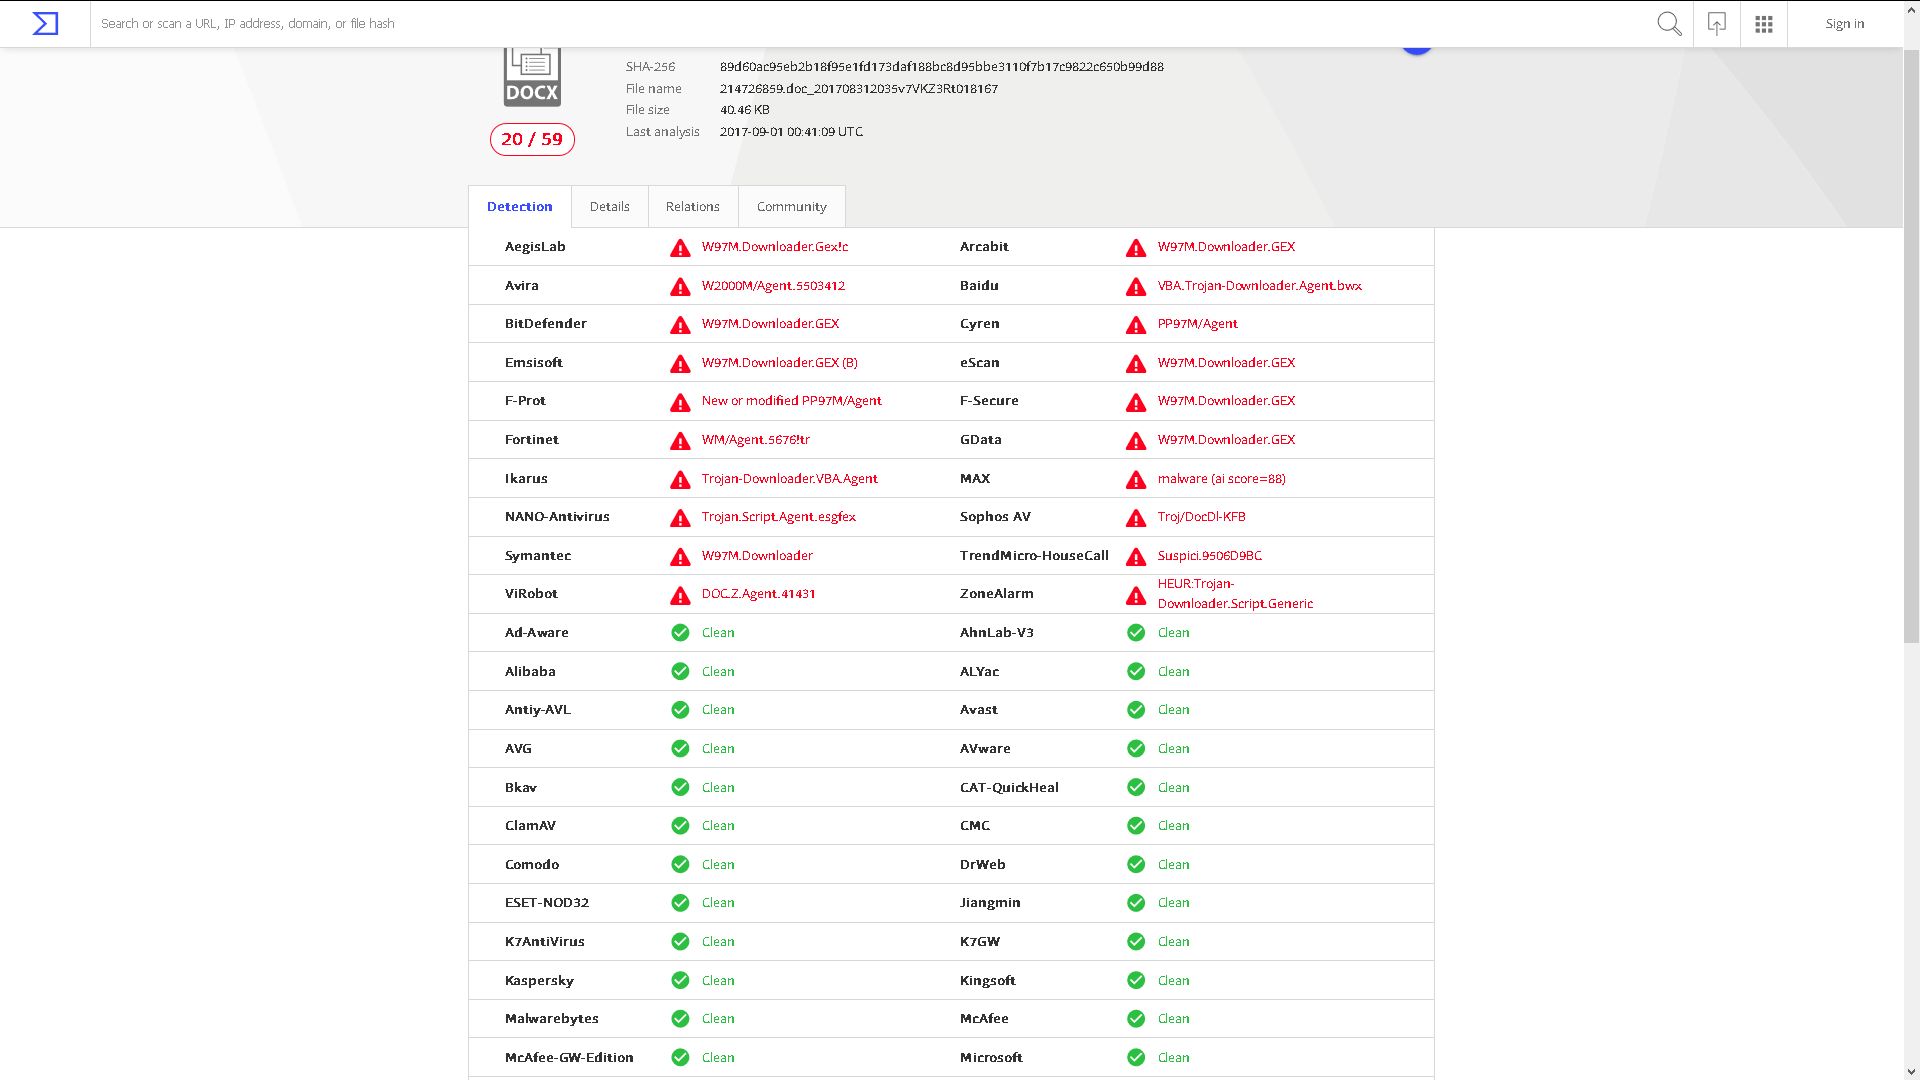
Task: Select the DOC.Z.Agent.41431 result
Action: [759, 594]
